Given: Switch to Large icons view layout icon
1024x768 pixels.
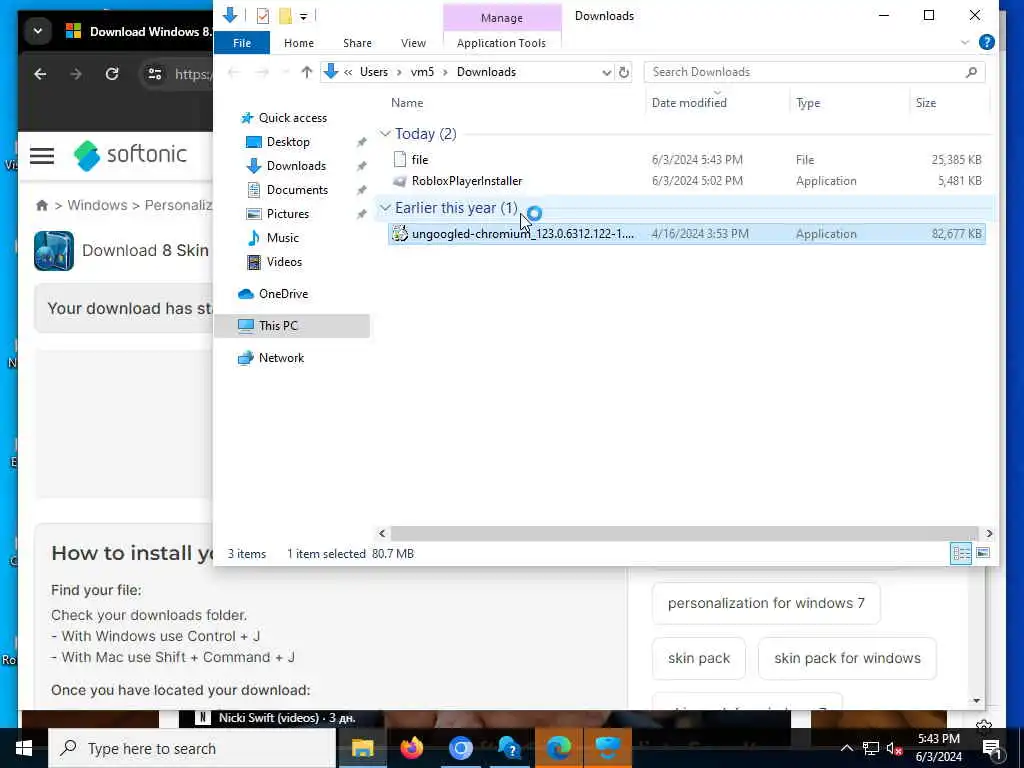Looking at the screenshot, I should (x=983, y=554).
